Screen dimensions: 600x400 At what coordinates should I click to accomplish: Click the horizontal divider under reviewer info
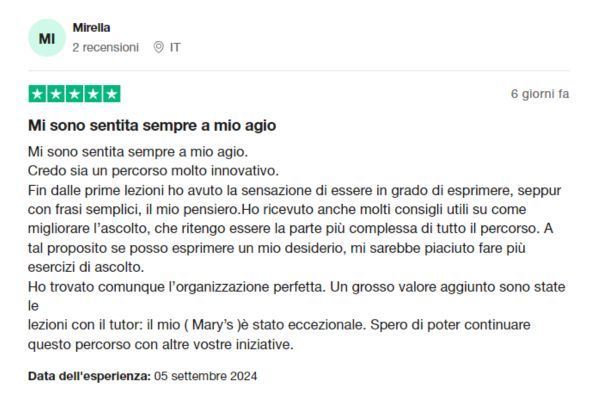point(299,70)
